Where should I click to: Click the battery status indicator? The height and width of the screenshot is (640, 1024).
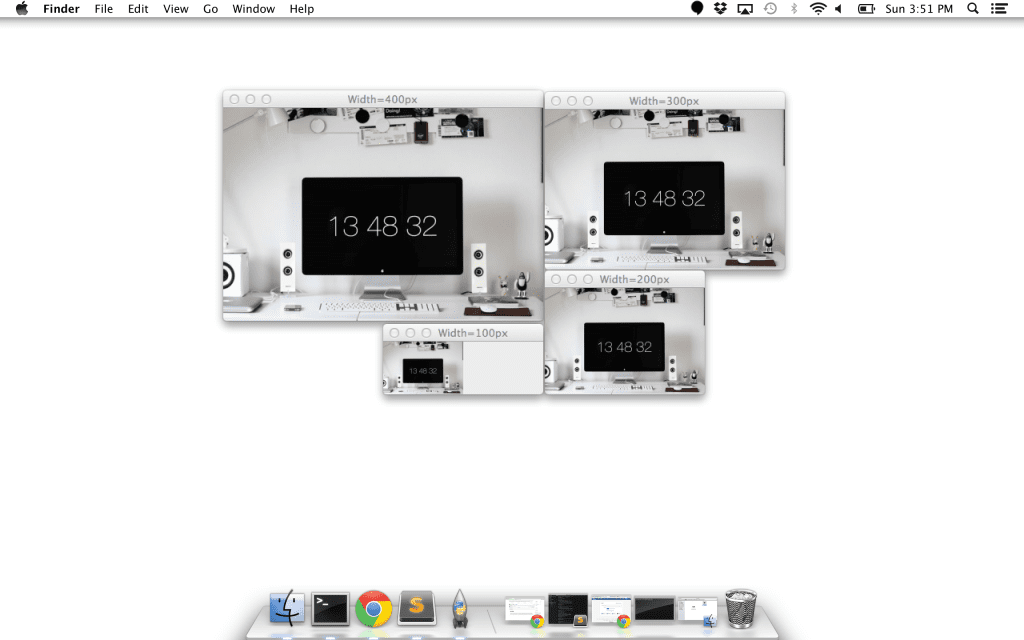[865, 9]
